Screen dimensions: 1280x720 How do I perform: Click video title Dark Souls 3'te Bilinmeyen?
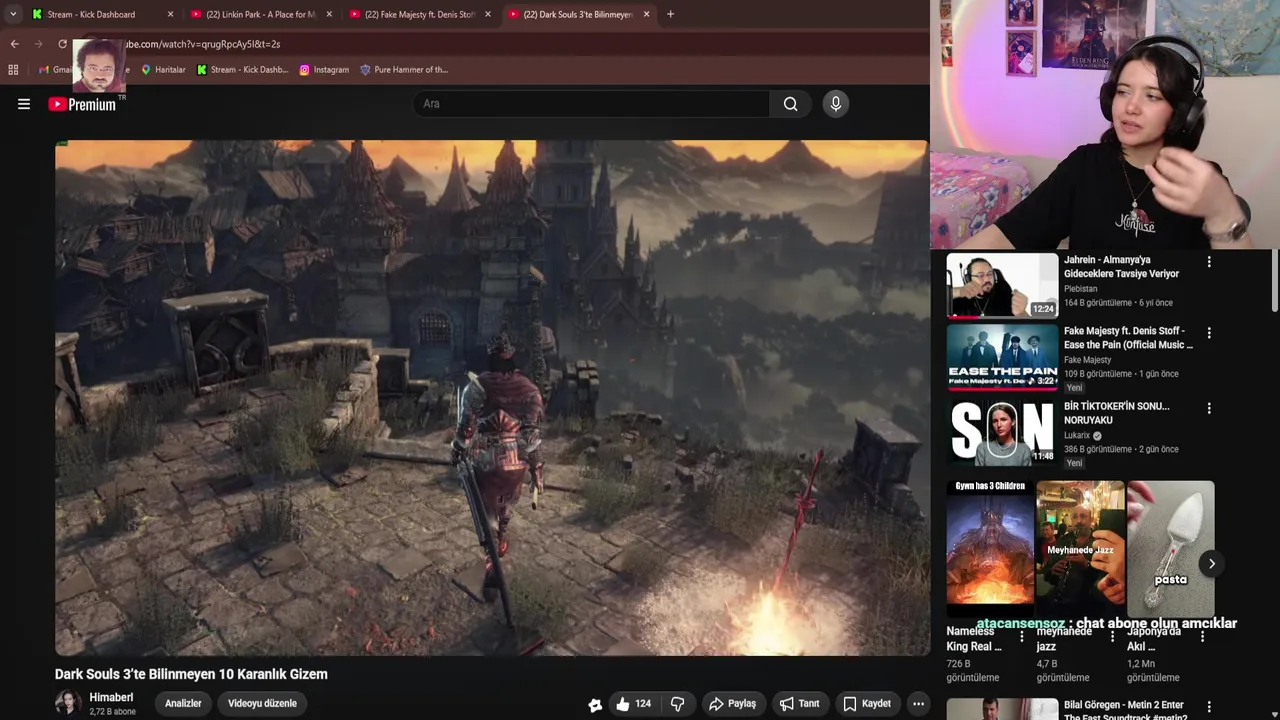coord(191,674)
